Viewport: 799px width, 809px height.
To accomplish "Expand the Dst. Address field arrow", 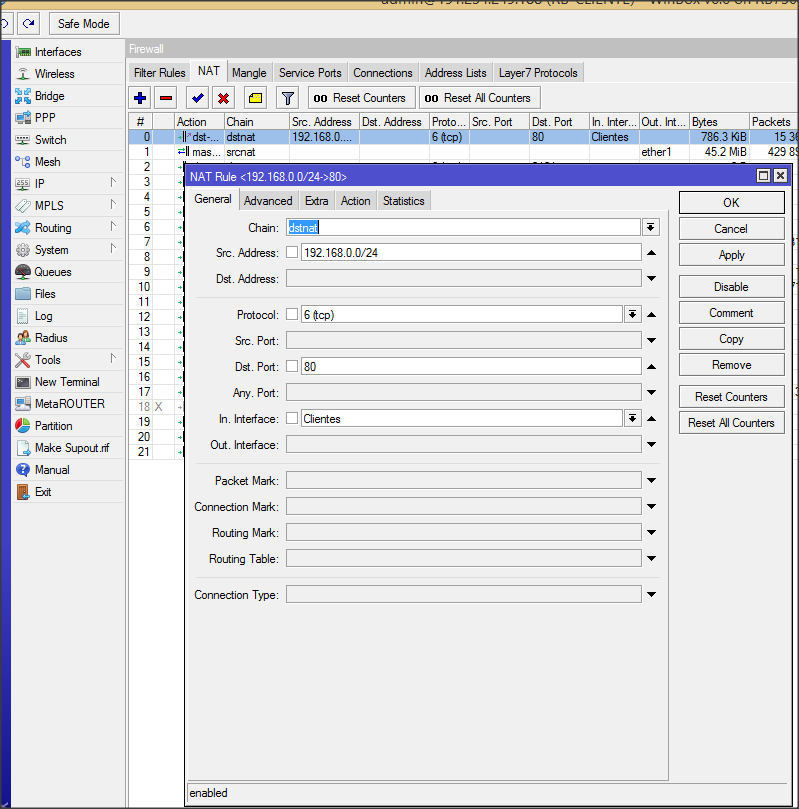I will 651,279.
